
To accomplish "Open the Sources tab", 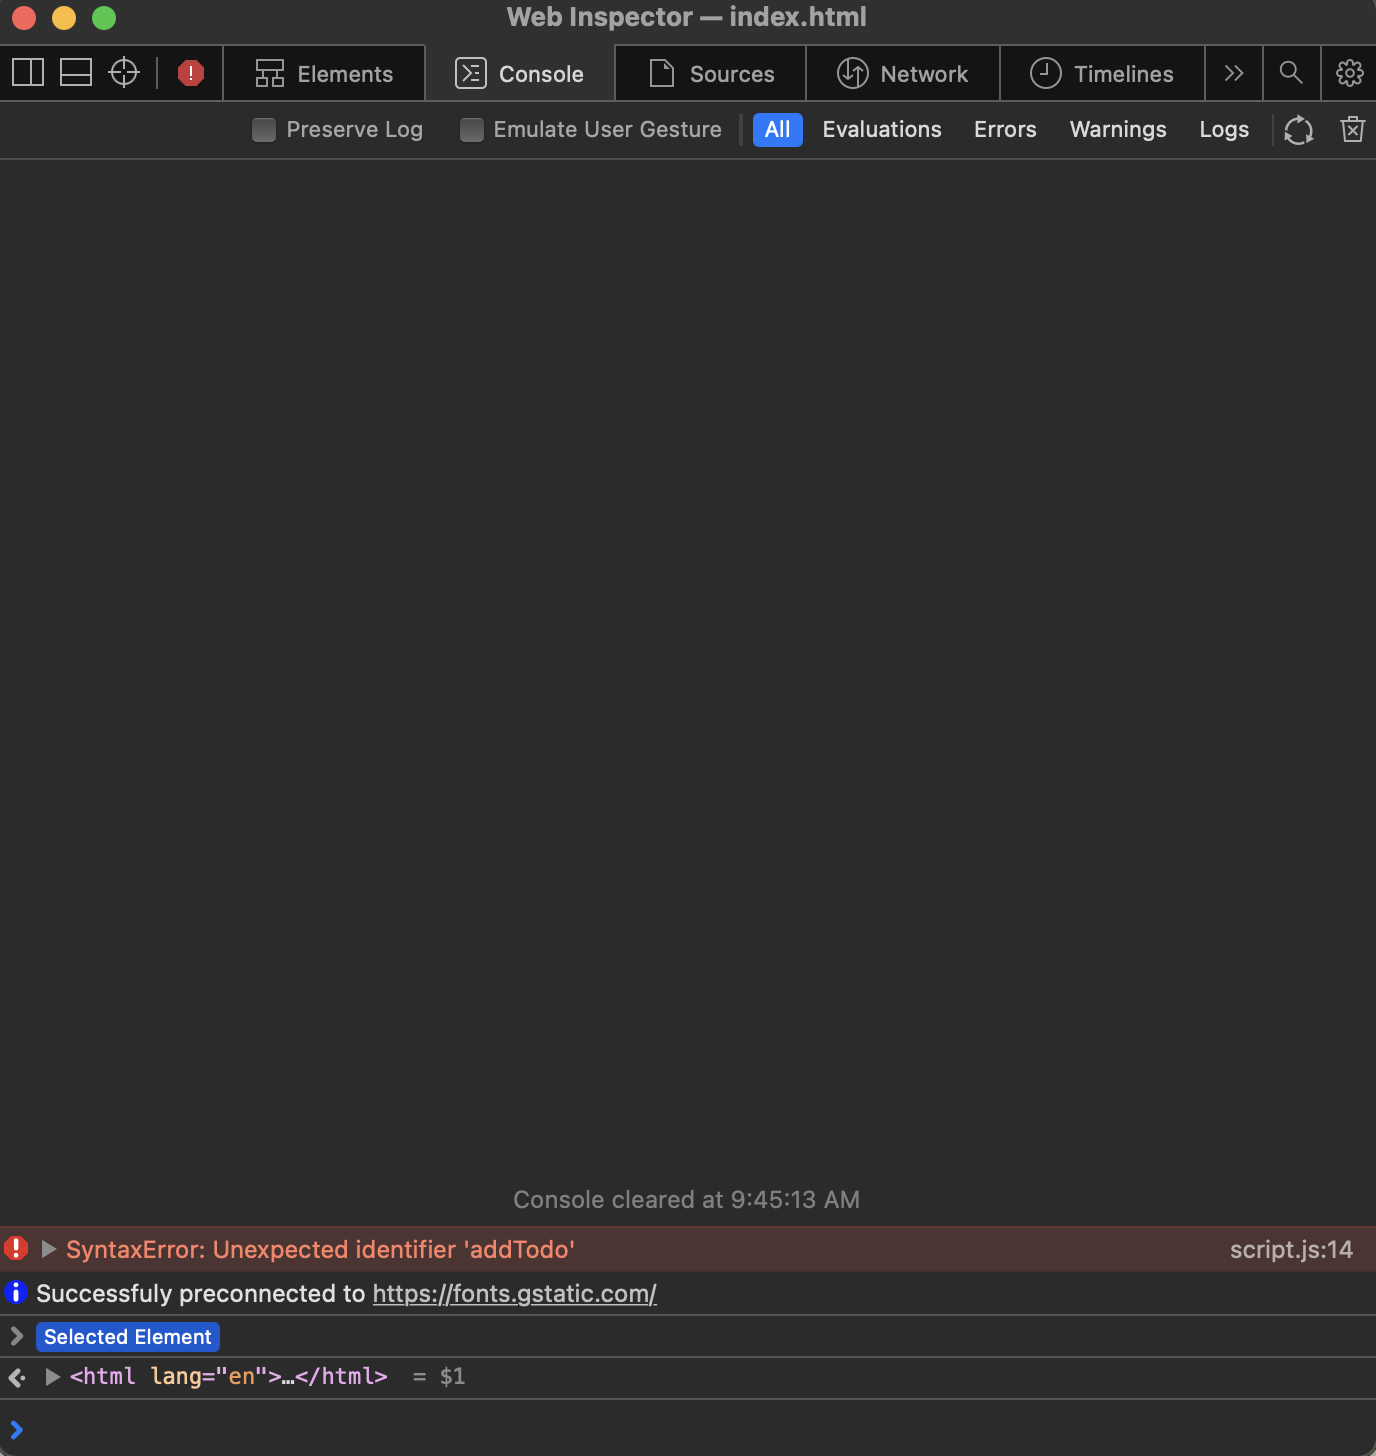I will [711, 74].
